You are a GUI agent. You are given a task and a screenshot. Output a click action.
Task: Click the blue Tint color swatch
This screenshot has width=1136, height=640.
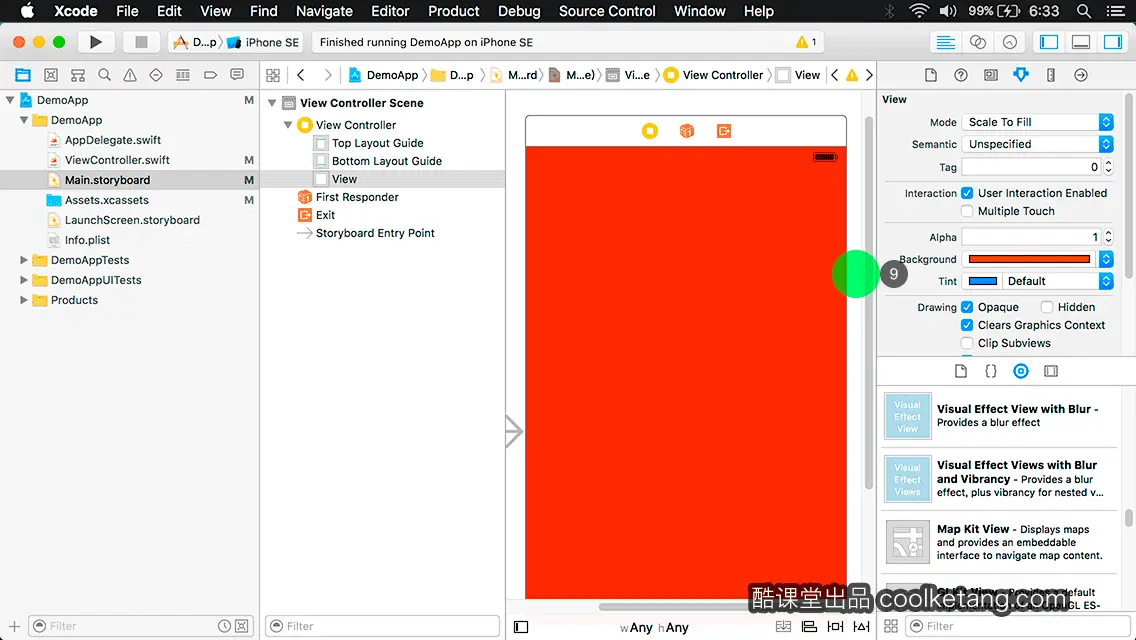(x=982, y=281)
